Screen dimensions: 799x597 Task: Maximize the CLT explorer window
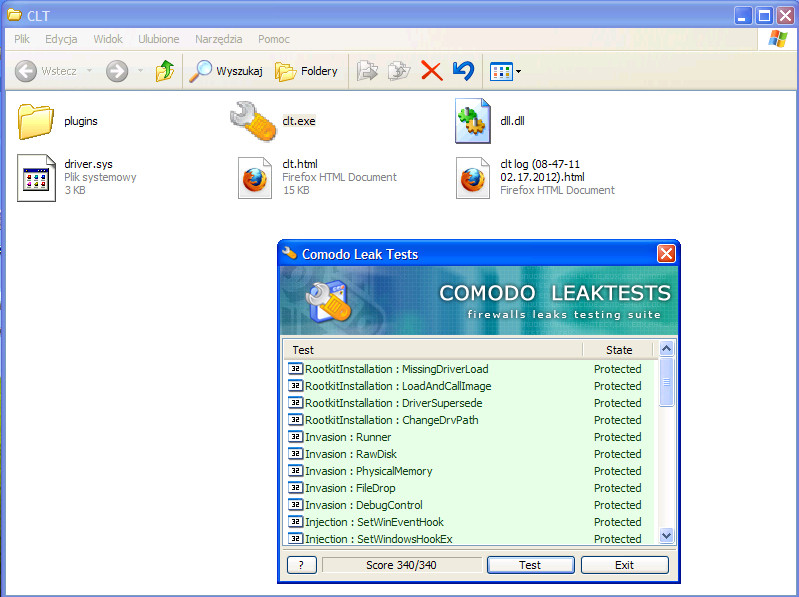pos(764,15)
